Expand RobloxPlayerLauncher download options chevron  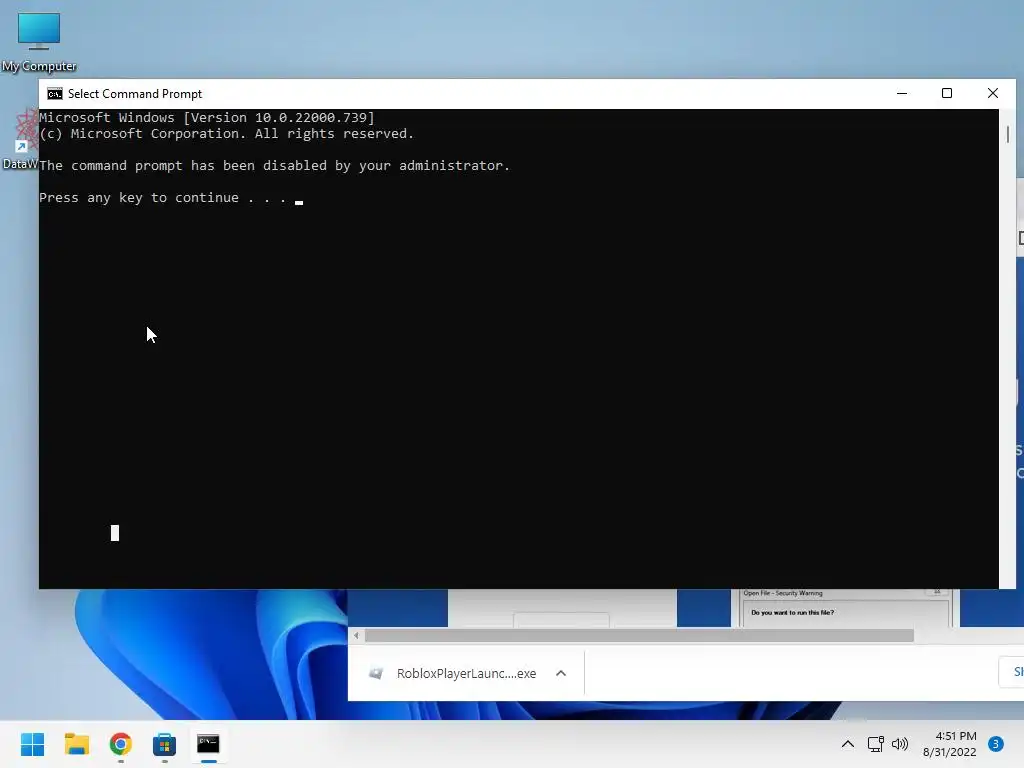coord(561,673)
